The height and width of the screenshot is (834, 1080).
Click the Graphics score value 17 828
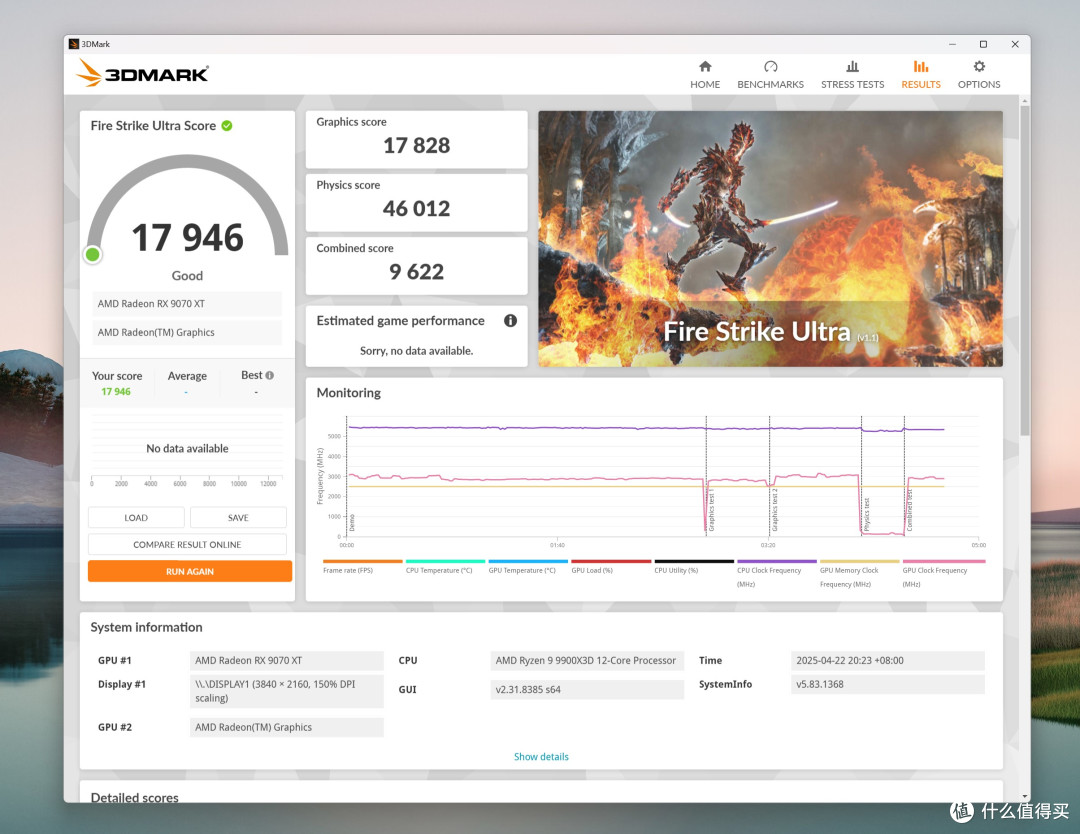point(417,145)
